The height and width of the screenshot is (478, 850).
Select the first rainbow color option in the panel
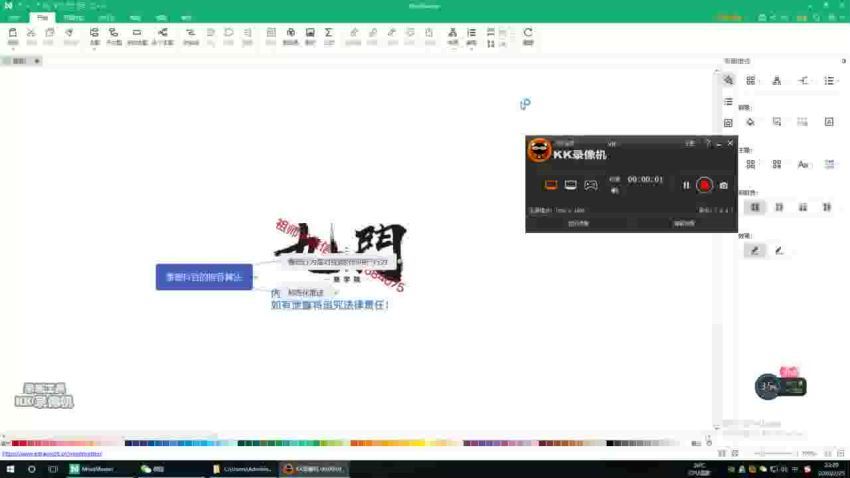(755, 207)
